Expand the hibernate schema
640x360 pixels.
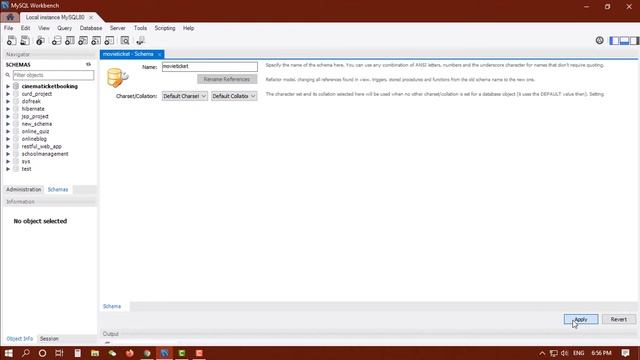pyautogui.click(x=8, y=109)
